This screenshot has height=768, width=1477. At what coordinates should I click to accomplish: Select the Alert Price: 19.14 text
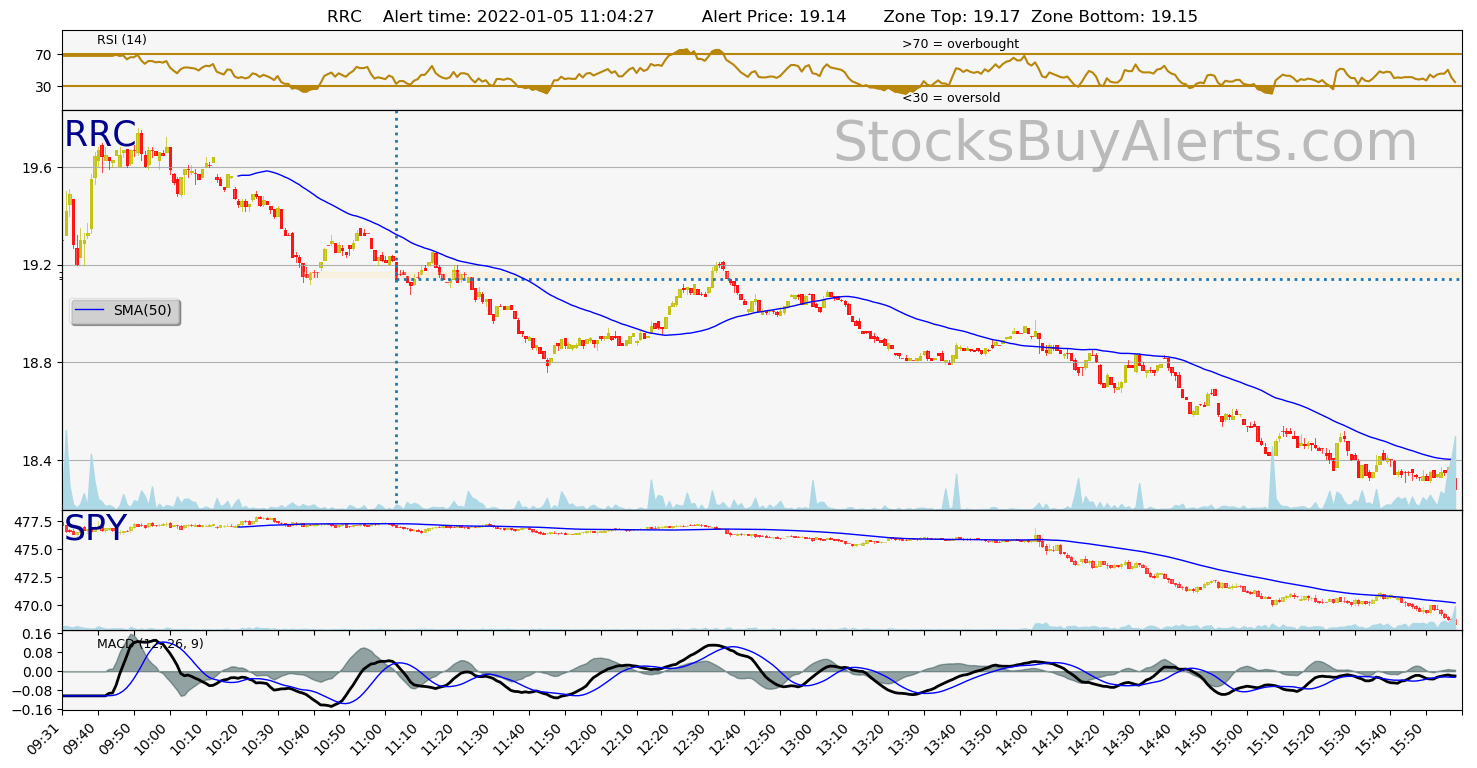pyautogui.click(x=774, y=17)
